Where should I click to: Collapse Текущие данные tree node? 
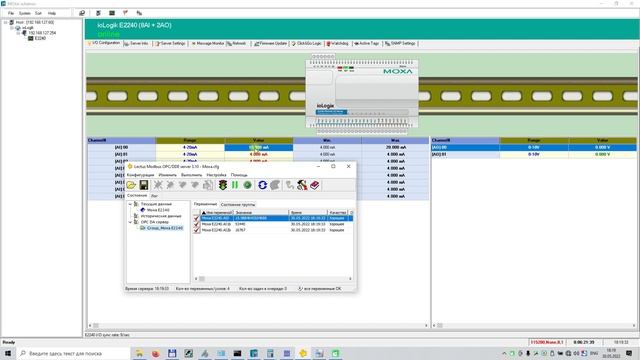pos(131,204)
